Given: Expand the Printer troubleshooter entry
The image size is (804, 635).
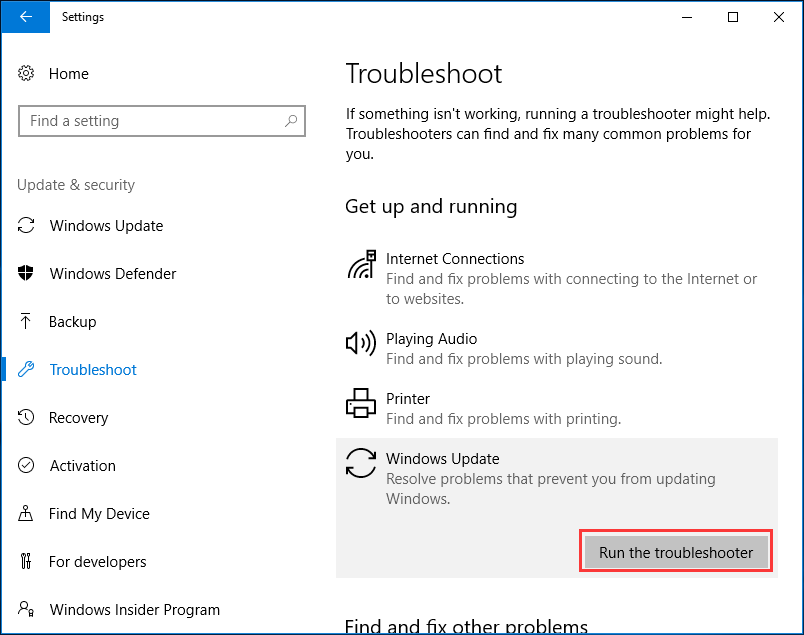Looking at the screenshot, I should click(557, 408).
